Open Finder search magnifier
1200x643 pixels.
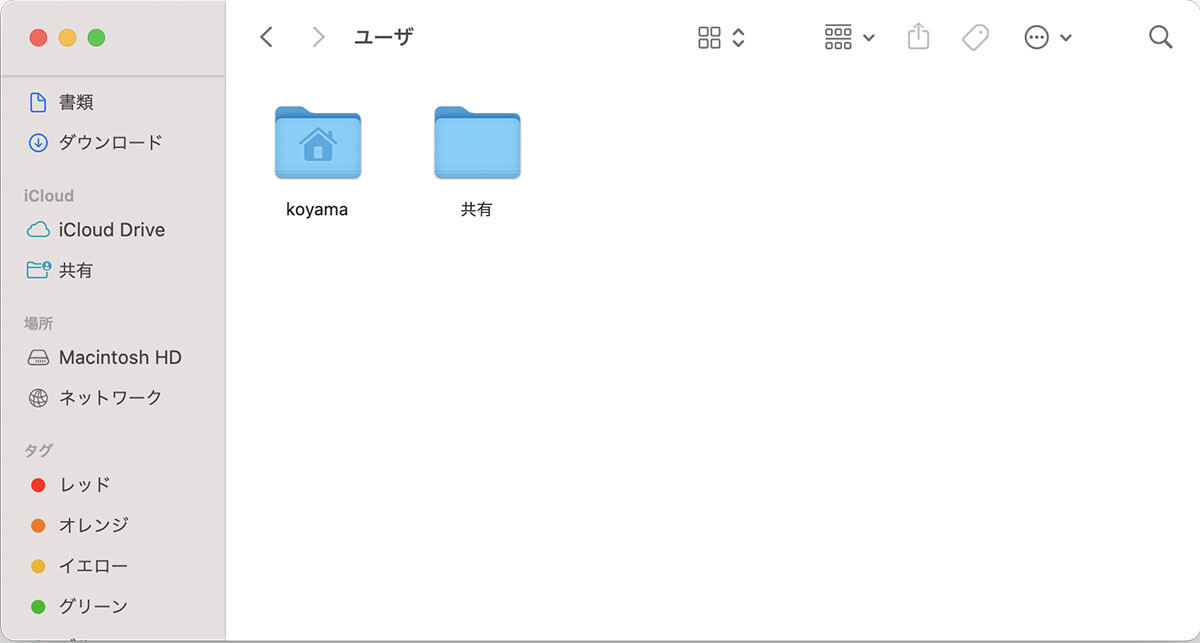point(1160,37)
